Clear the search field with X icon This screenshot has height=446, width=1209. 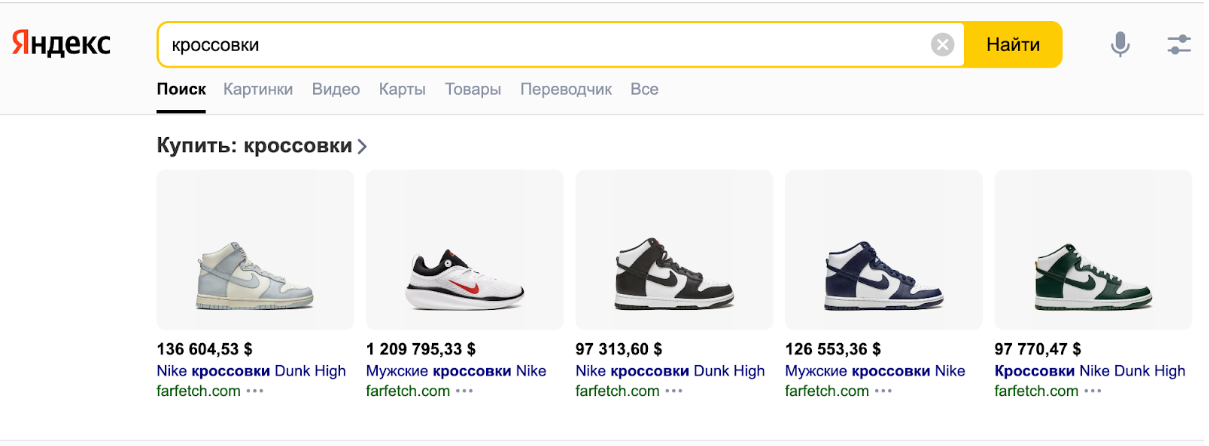[x=942, y=45]
